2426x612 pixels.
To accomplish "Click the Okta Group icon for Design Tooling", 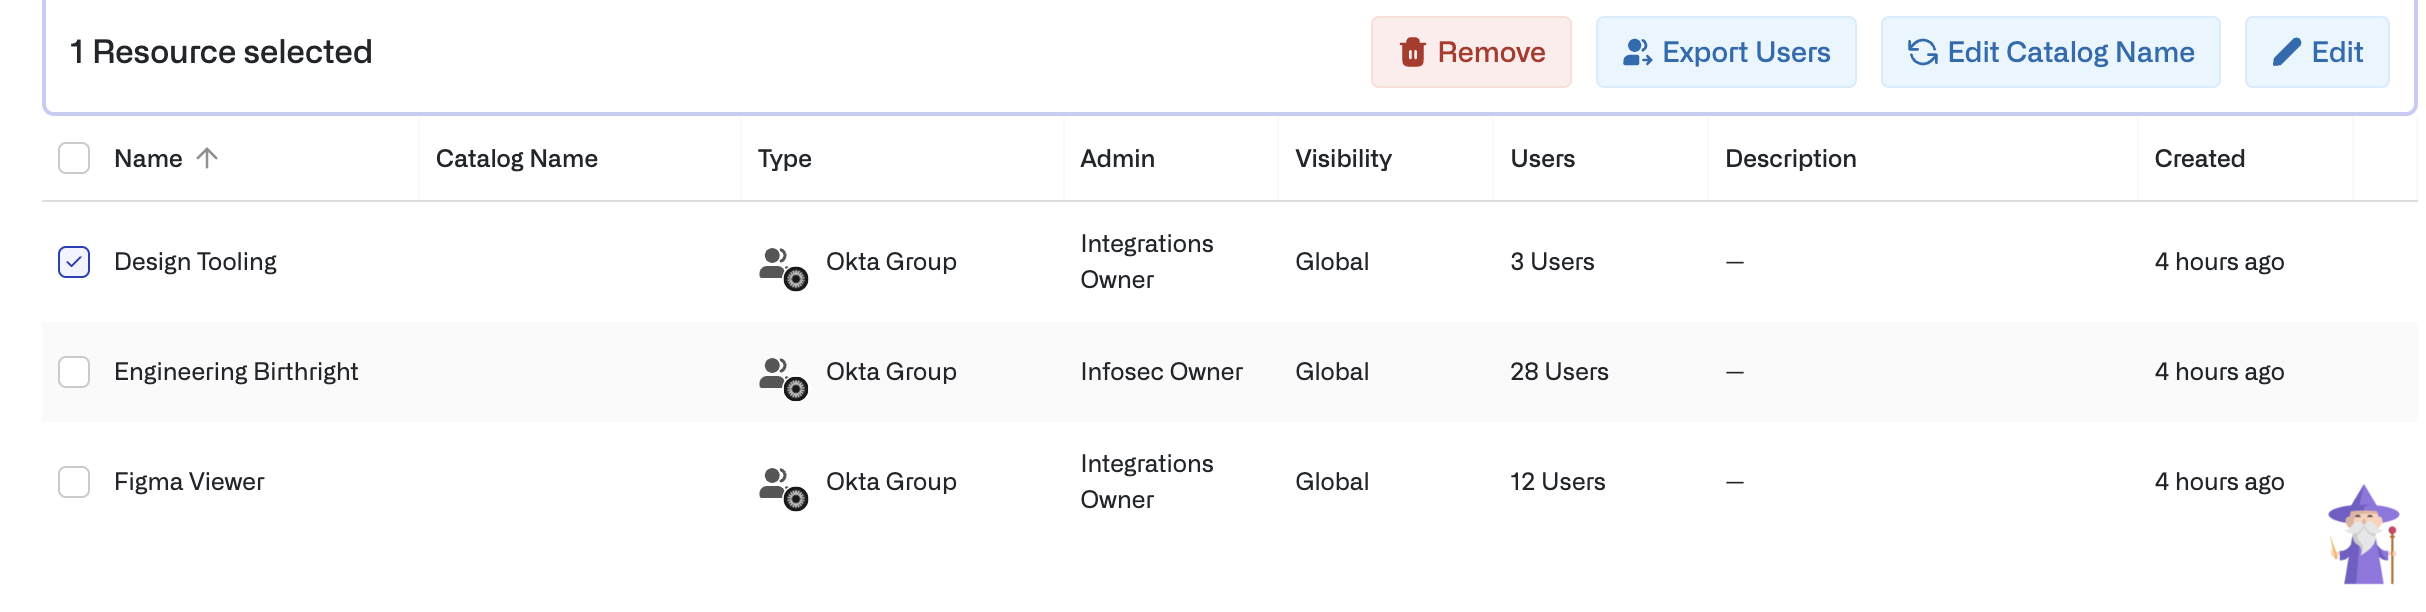I will 783,267.
